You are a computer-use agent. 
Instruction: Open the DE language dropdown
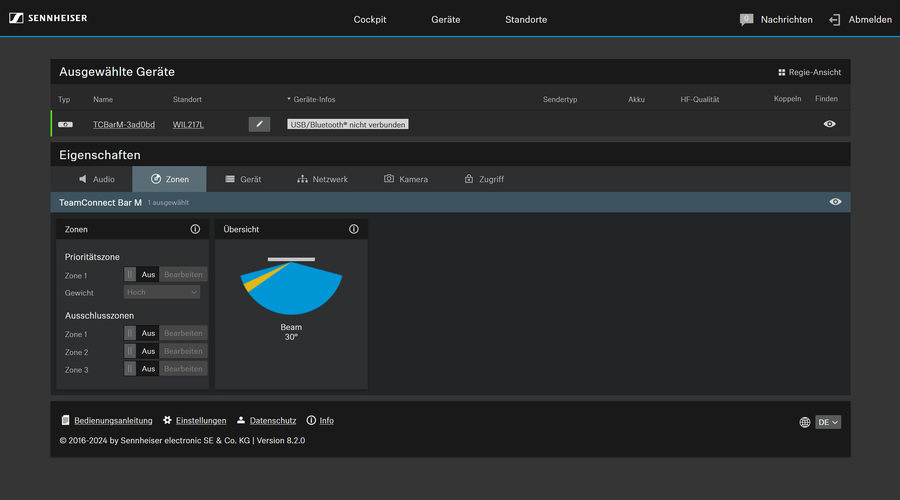click(x=828, y=423)
